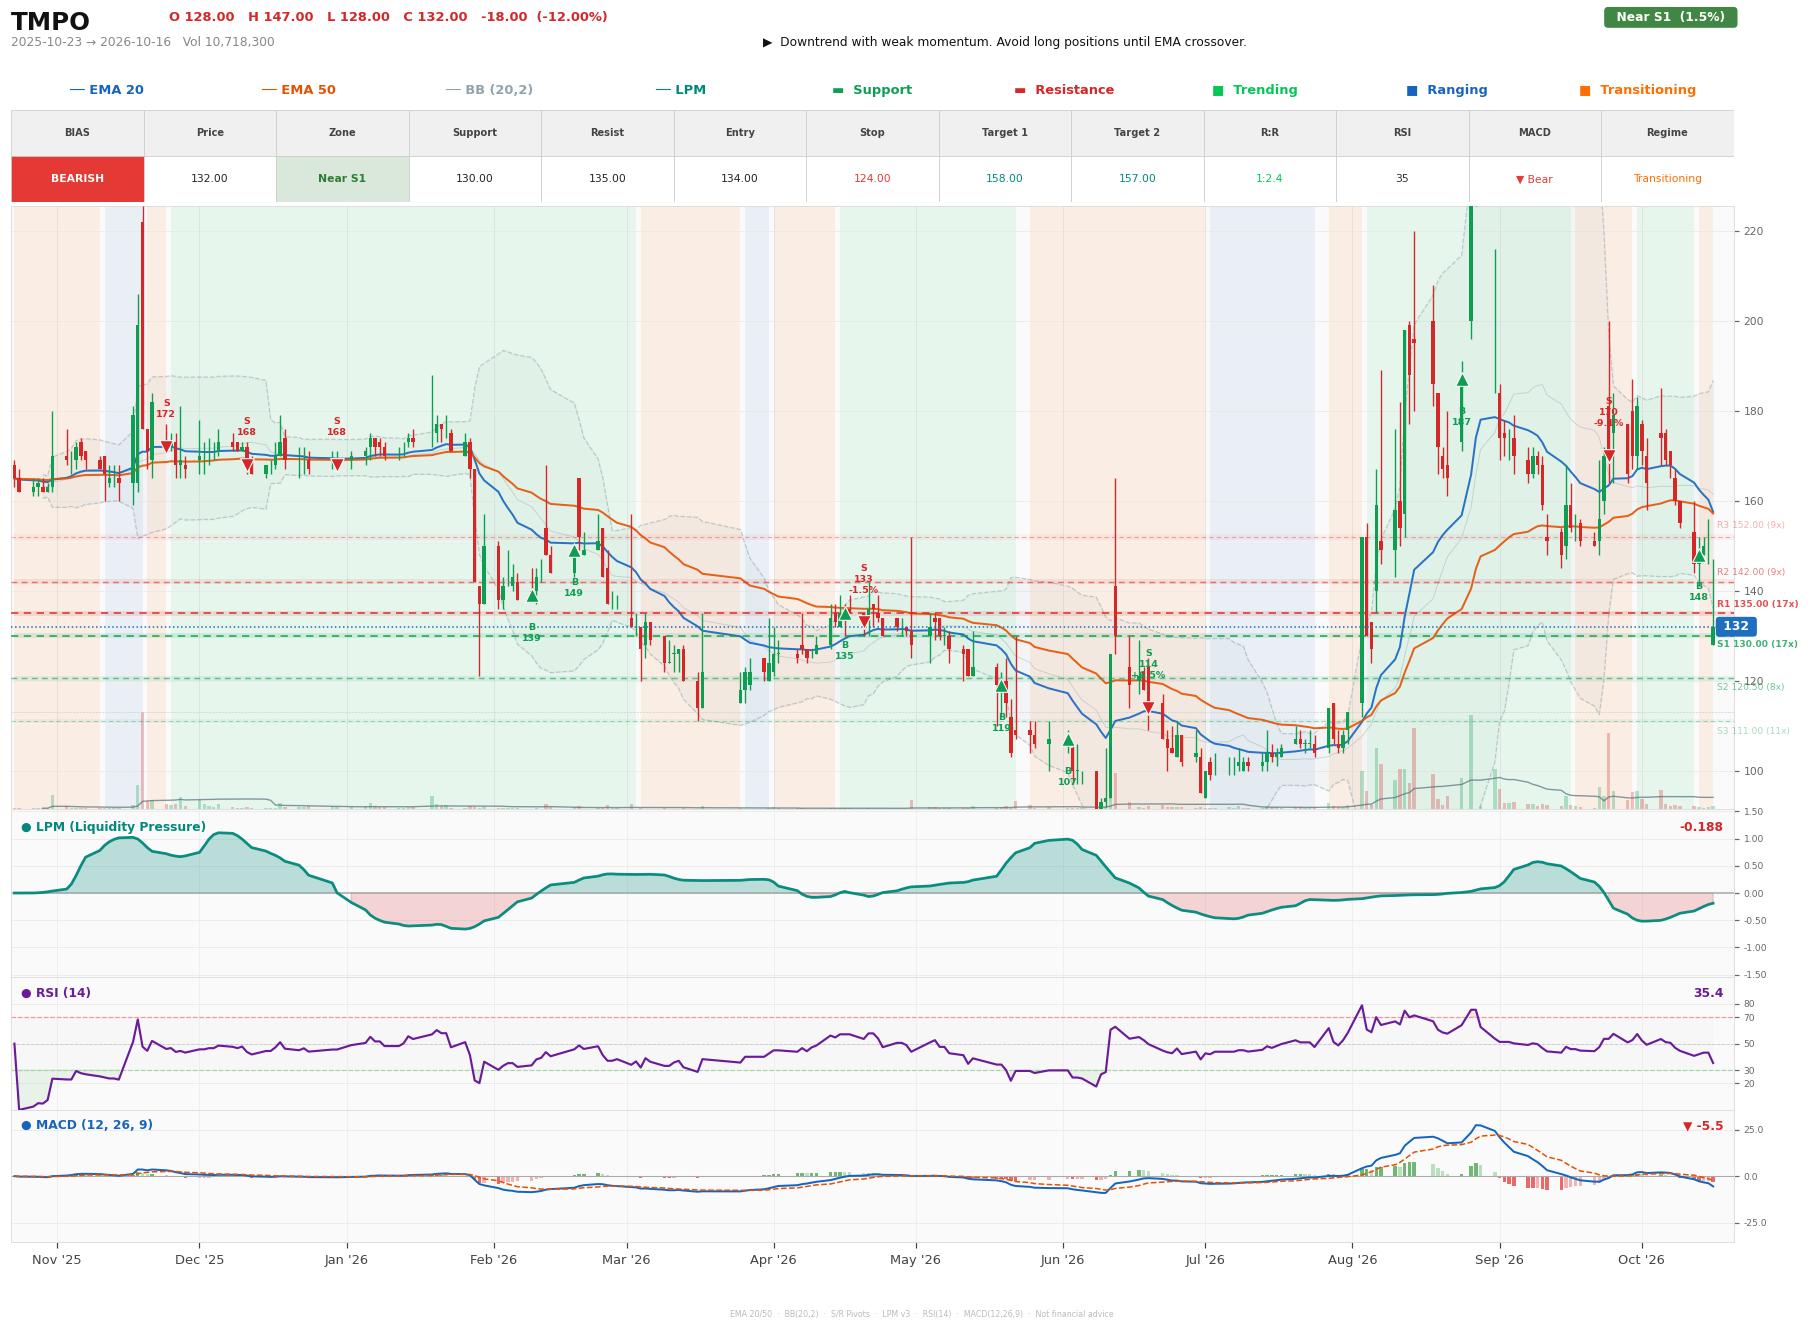Image resolution: width=1809 pixels, height=1330 pixels.
Task: Select the Support value 130.00
Action: point(474,179)
